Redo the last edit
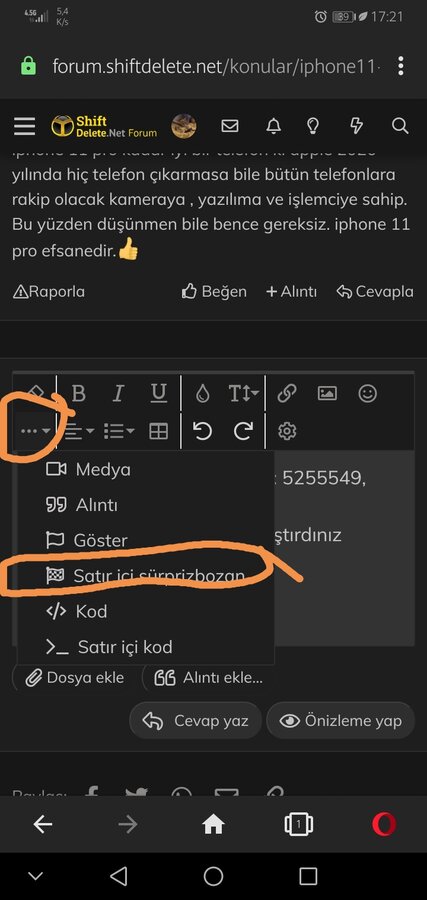The height and width of the screenshot is (900, 427). pos(243,431)
